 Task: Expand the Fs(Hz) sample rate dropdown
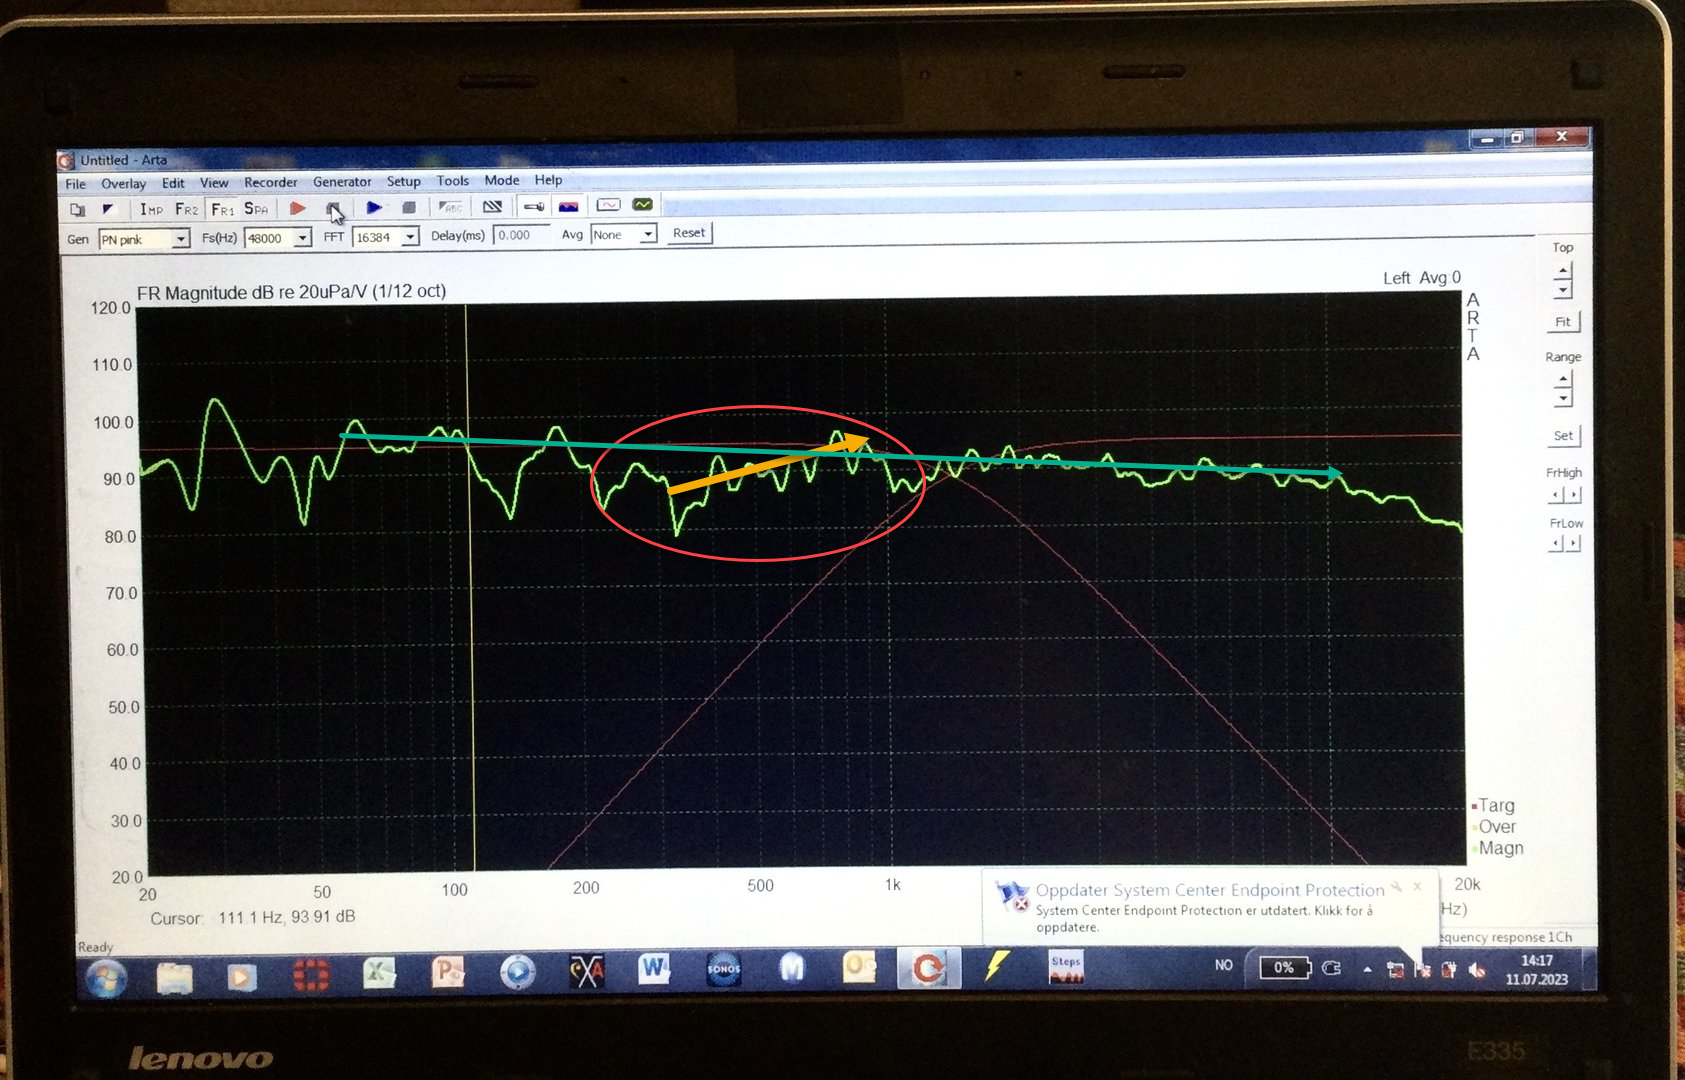click(x=302, y=238)
